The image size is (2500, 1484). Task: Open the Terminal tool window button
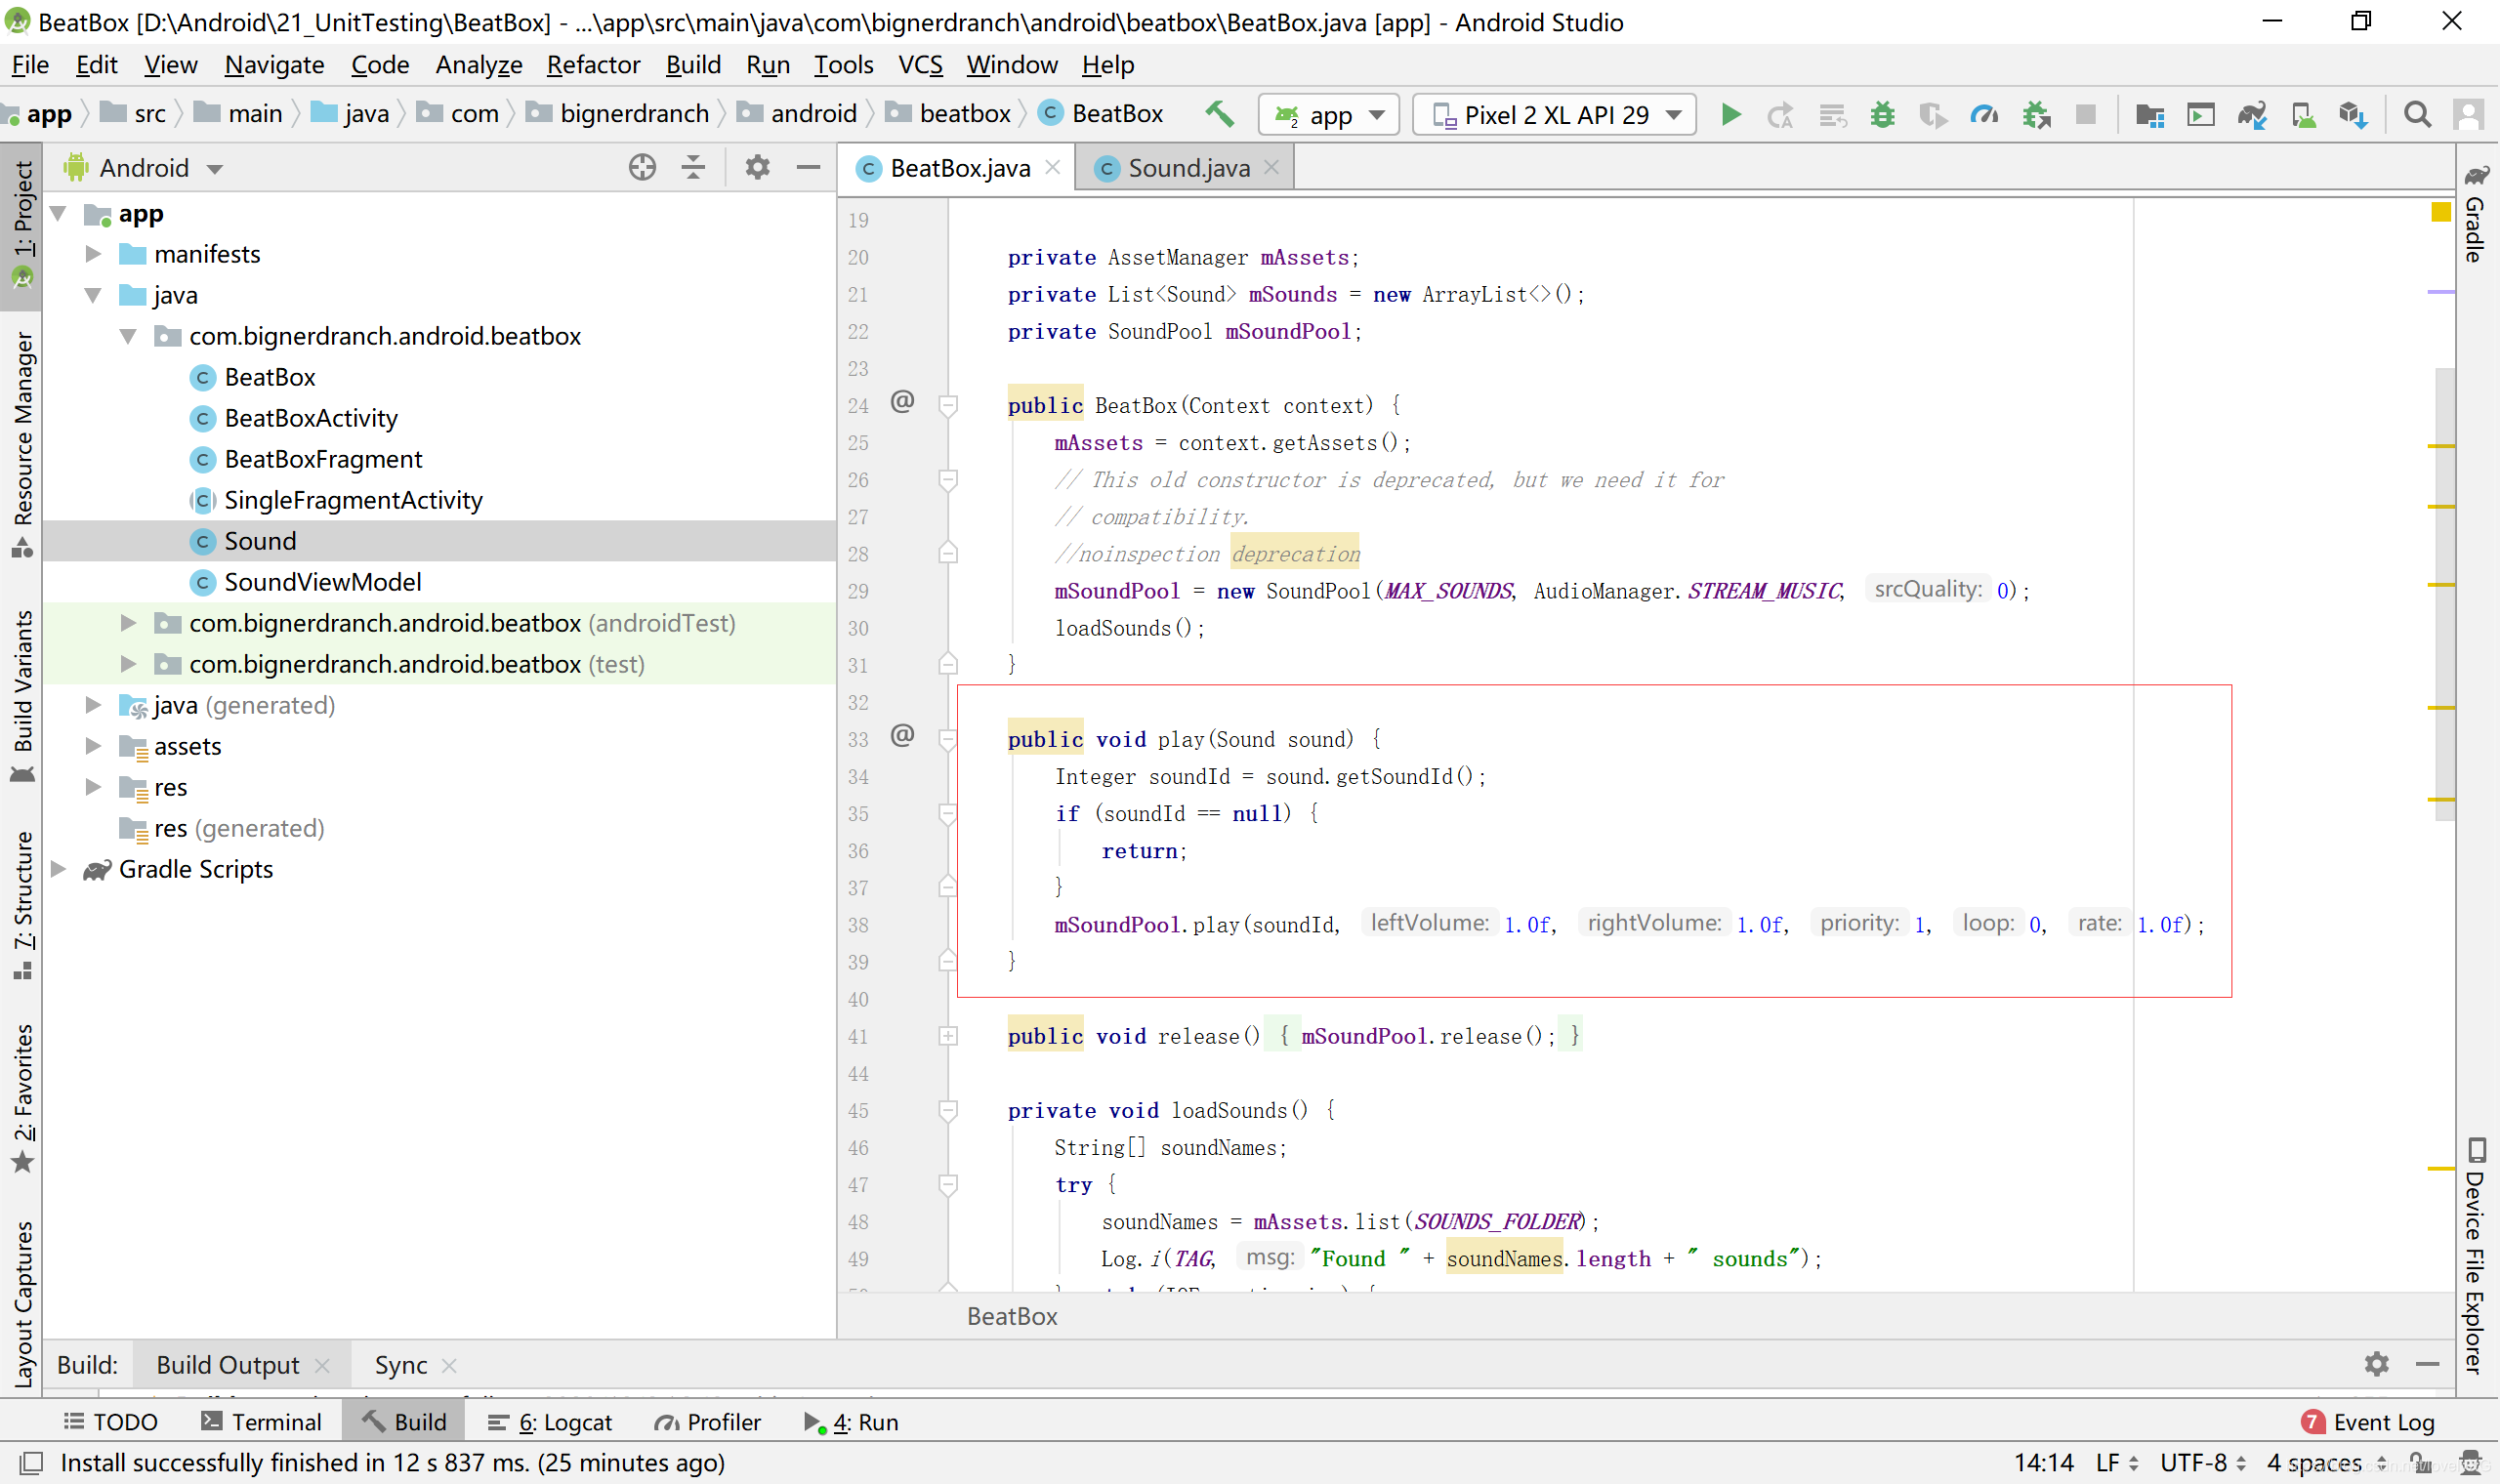pos(261,1422)
